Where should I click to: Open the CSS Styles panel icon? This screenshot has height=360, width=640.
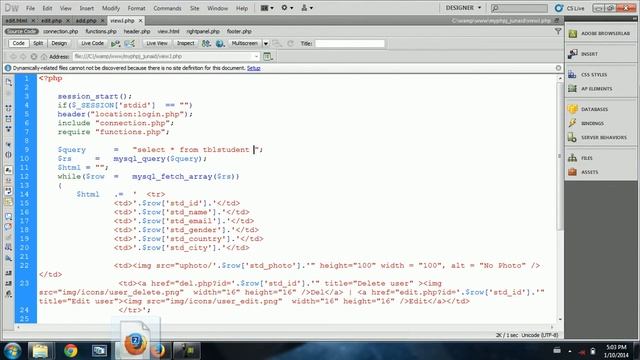point(572,75)
